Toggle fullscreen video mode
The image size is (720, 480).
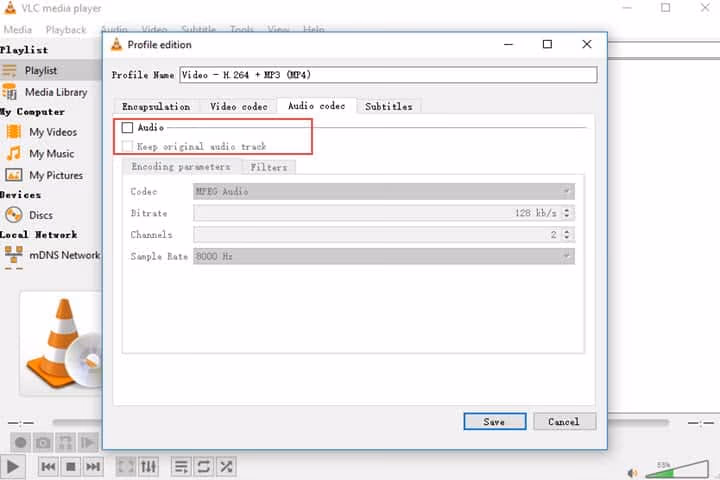[x=126, y=466]
